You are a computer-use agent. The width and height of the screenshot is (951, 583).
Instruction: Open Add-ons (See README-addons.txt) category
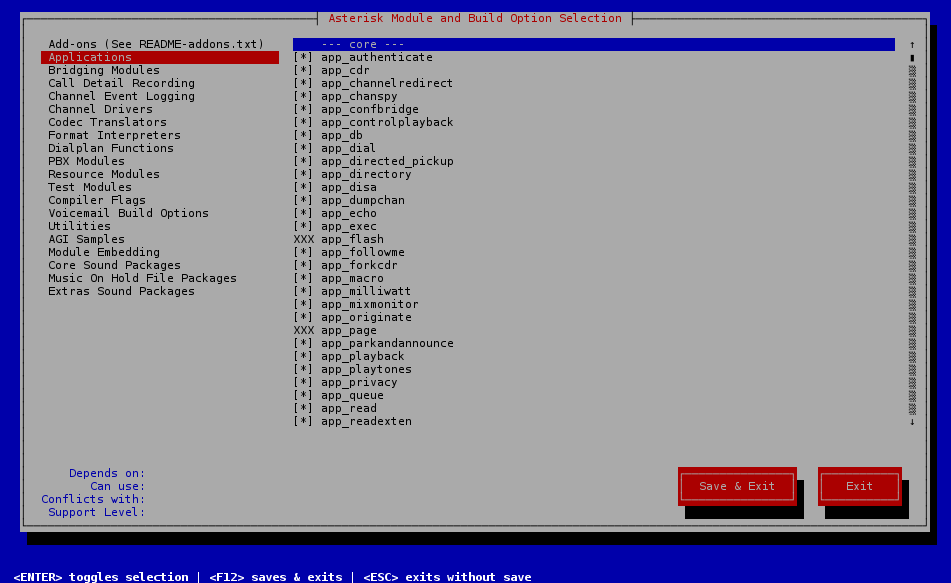[x=156, y=44]
